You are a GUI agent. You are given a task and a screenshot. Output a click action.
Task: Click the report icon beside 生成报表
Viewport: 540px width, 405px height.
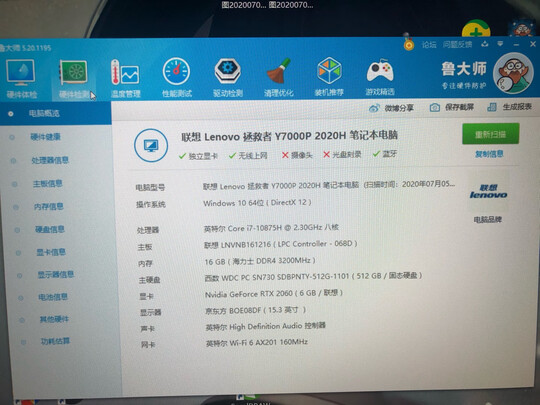[492, 107]
